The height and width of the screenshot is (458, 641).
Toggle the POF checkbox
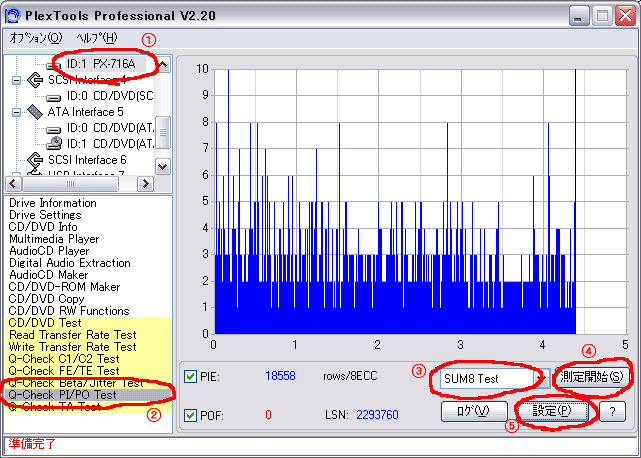190,415
